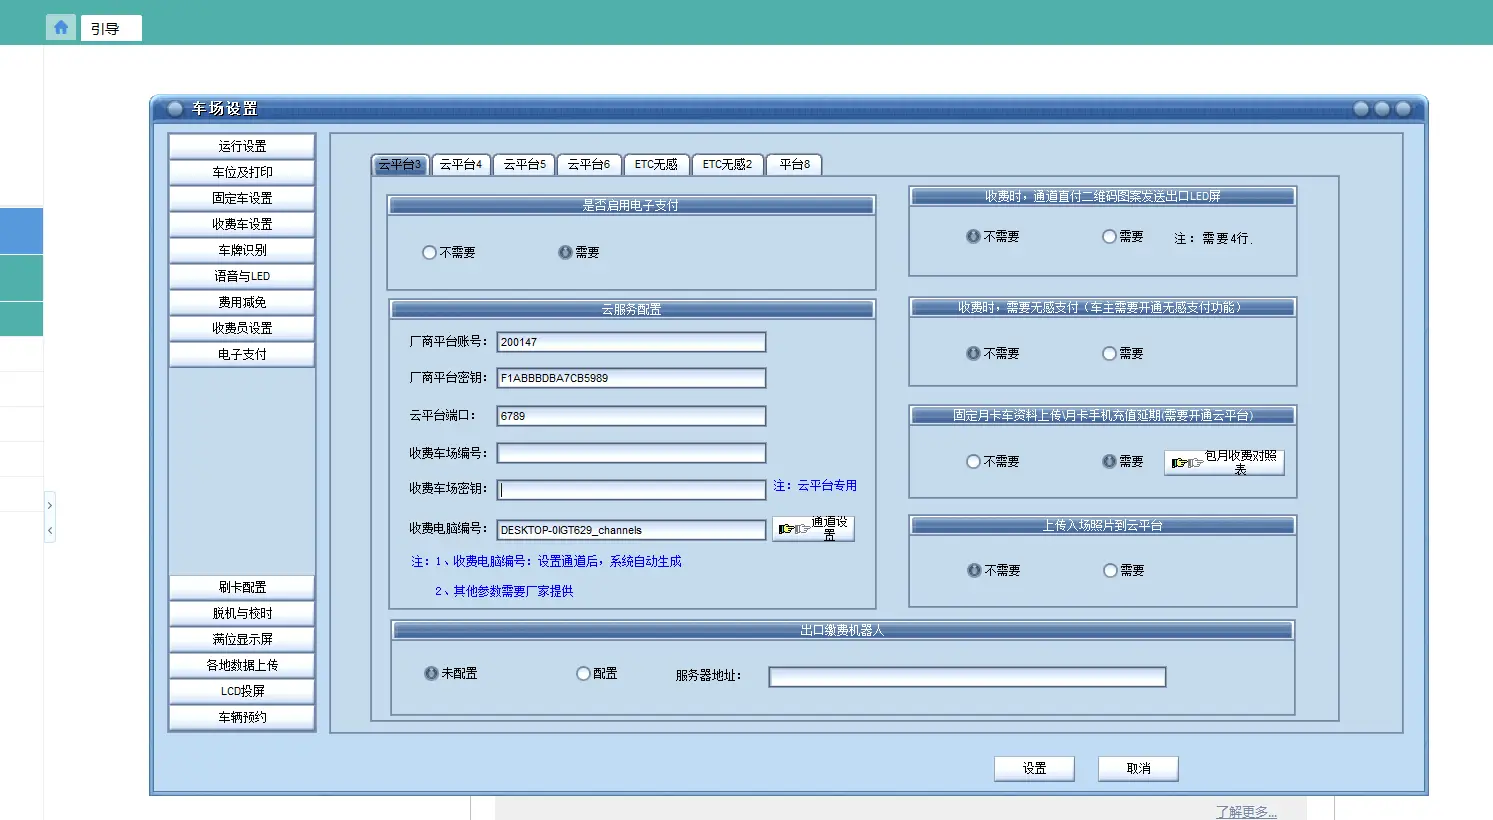Screen dimensions: 1493x820
Task: Click the 了解更多 link
Action: pos(1246,811)
